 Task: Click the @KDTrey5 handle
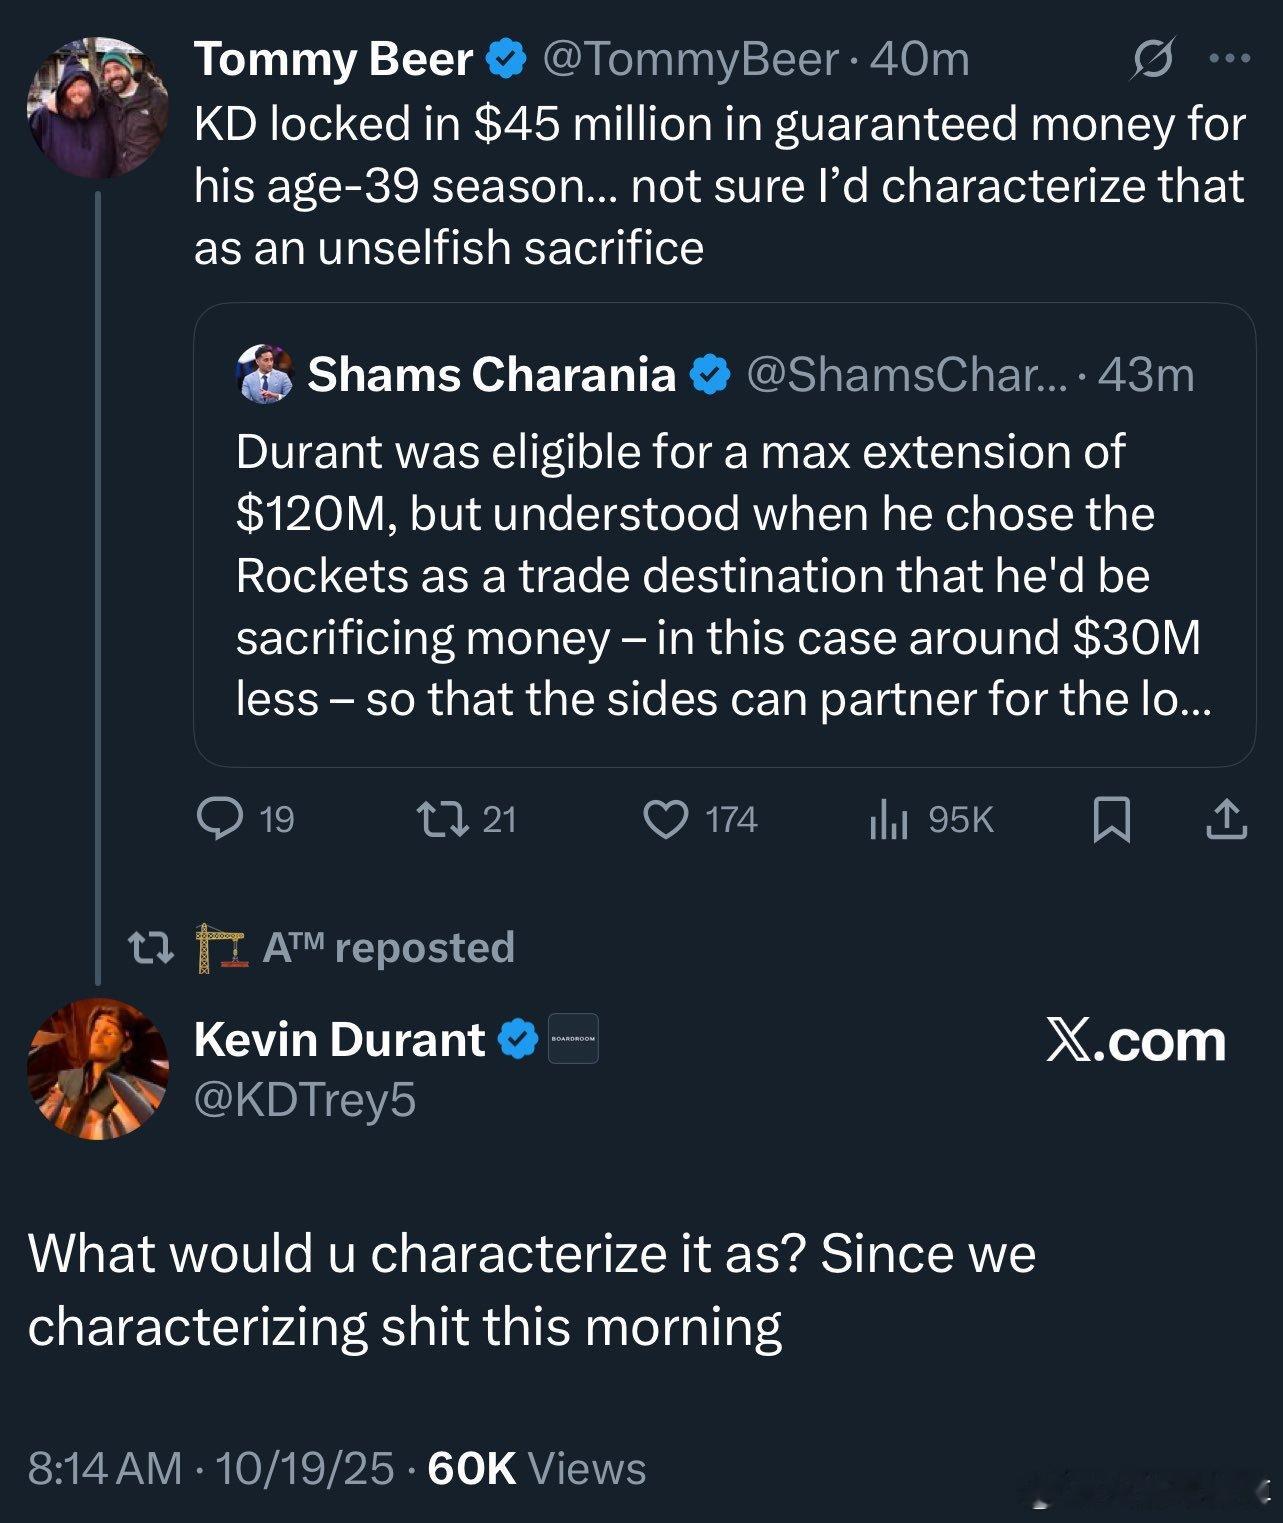point(305,1099)
